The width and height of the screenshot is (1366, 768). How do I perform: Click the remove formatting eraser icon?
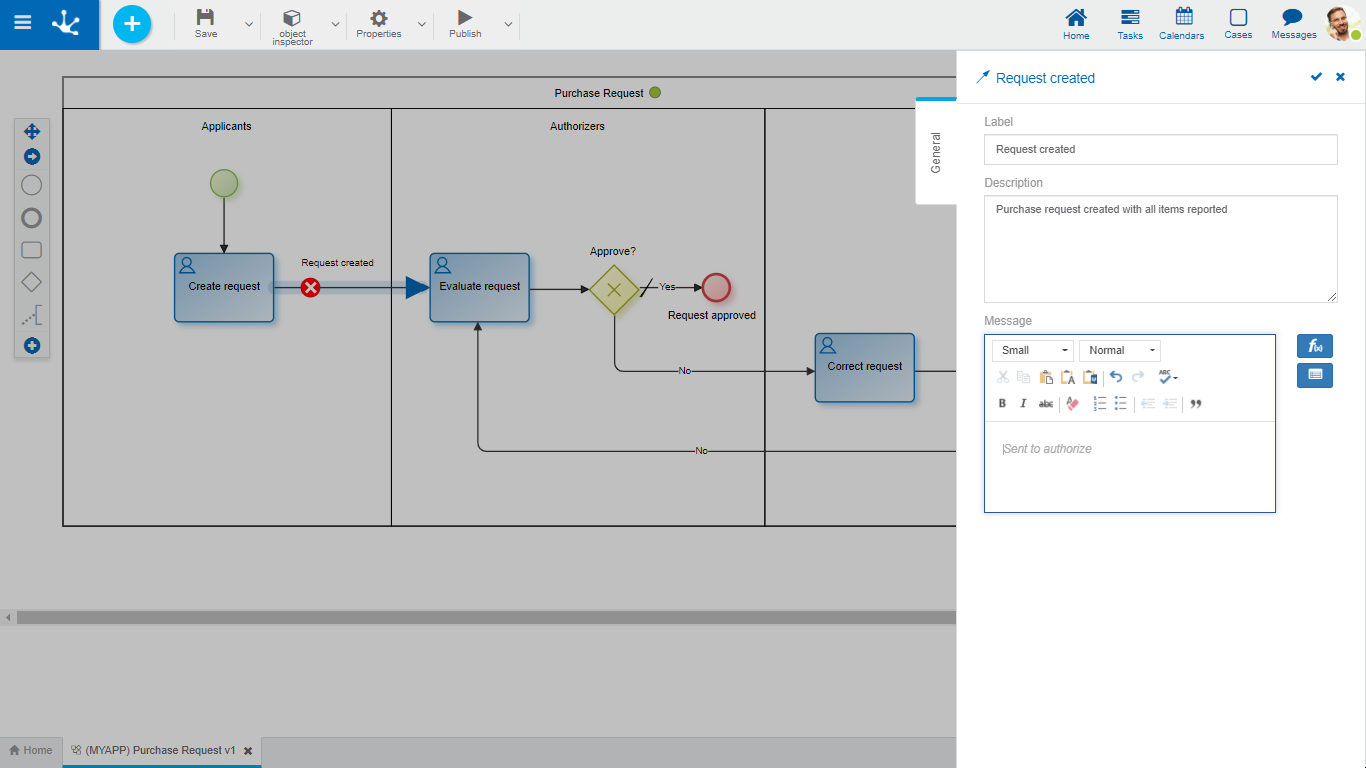pos(1072,404)
